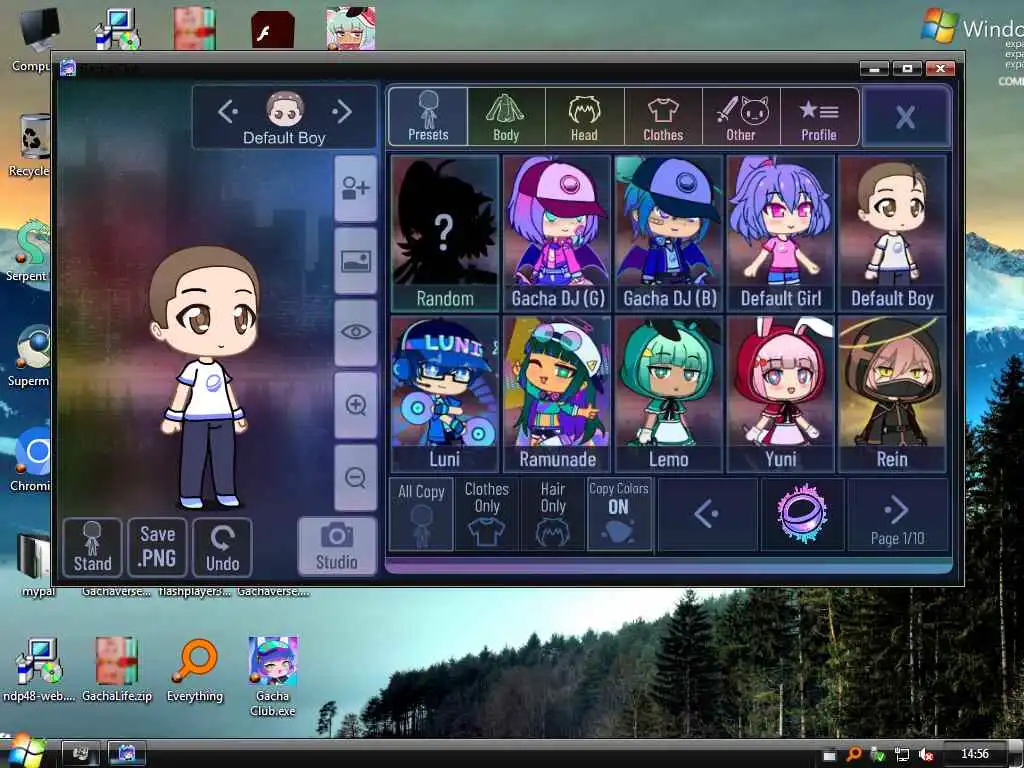
Task: Undo the last change
Action: (x=222, y=547)
